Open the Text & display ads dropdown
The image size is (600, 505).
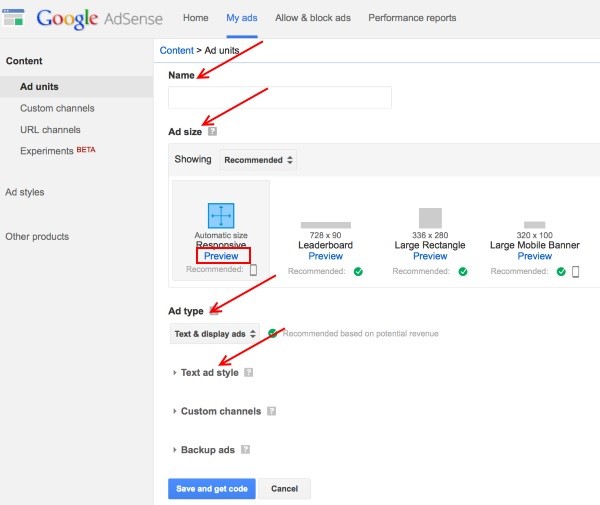tap(214, 333)
